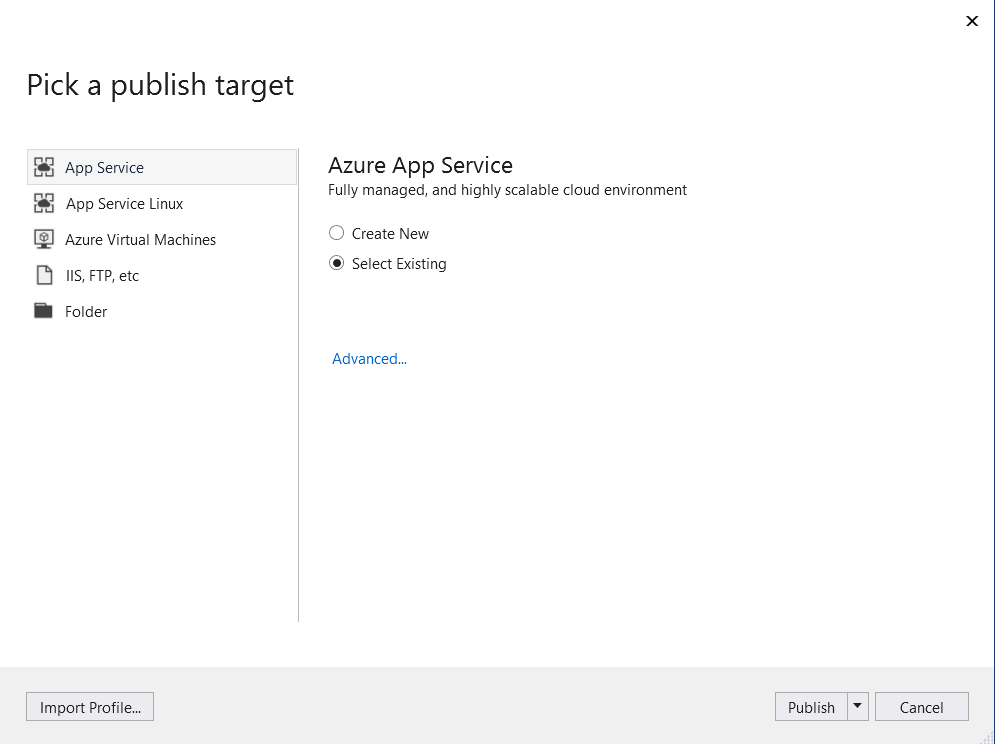
Task: Select the IIS, FTP, etc target
Action: click(162, 275)
